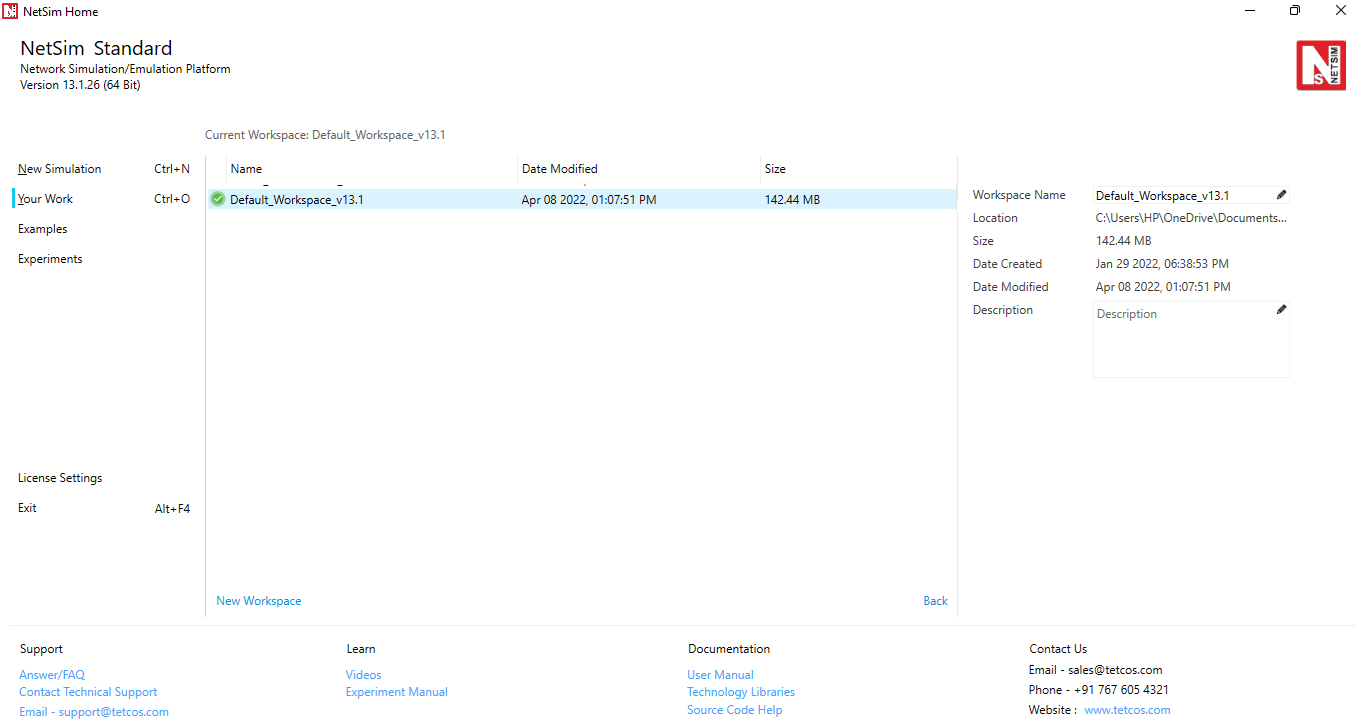Open the Technology Libraries link

(741, 692)
